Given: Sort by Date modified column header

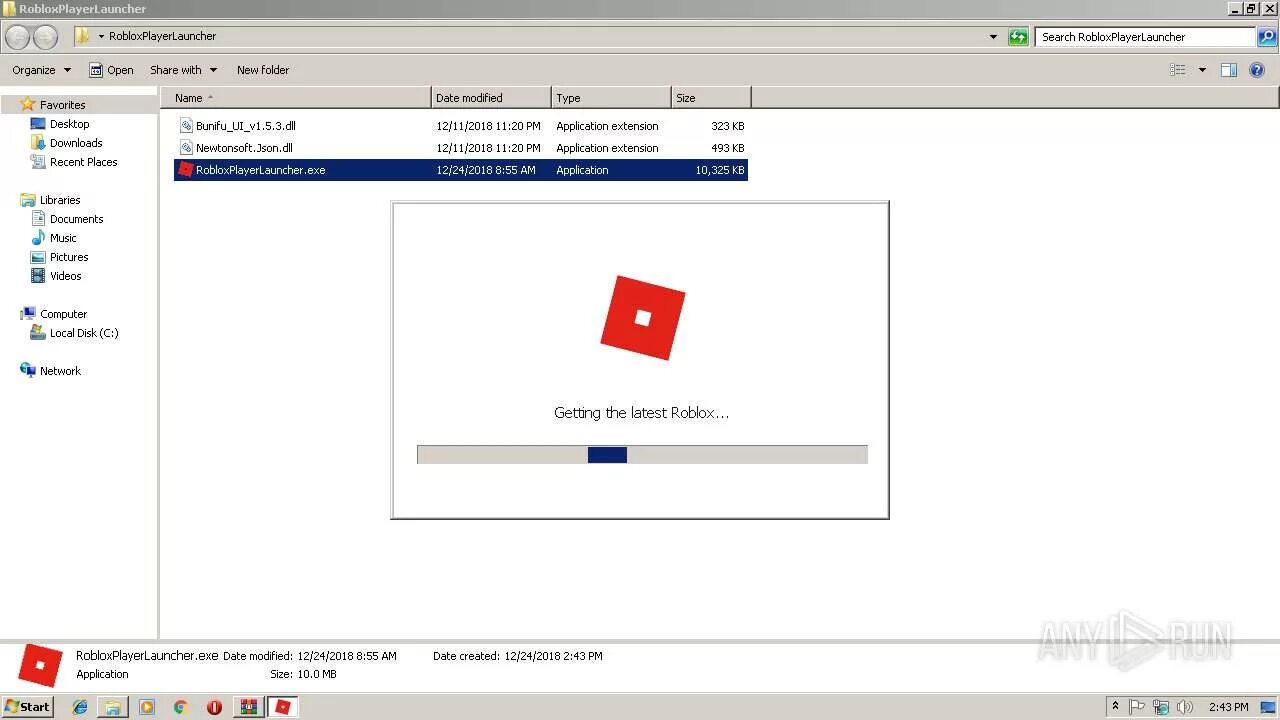Looking at the screenshot, I should tap(491, 98).
